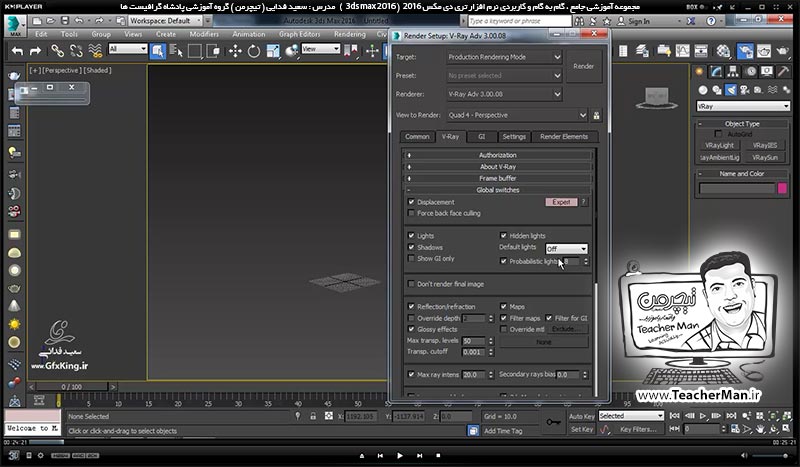Open the Curve Editor from toolbar
Image resolution: width=800 pixels, height=467 pixels.
[x=682, y=51]
